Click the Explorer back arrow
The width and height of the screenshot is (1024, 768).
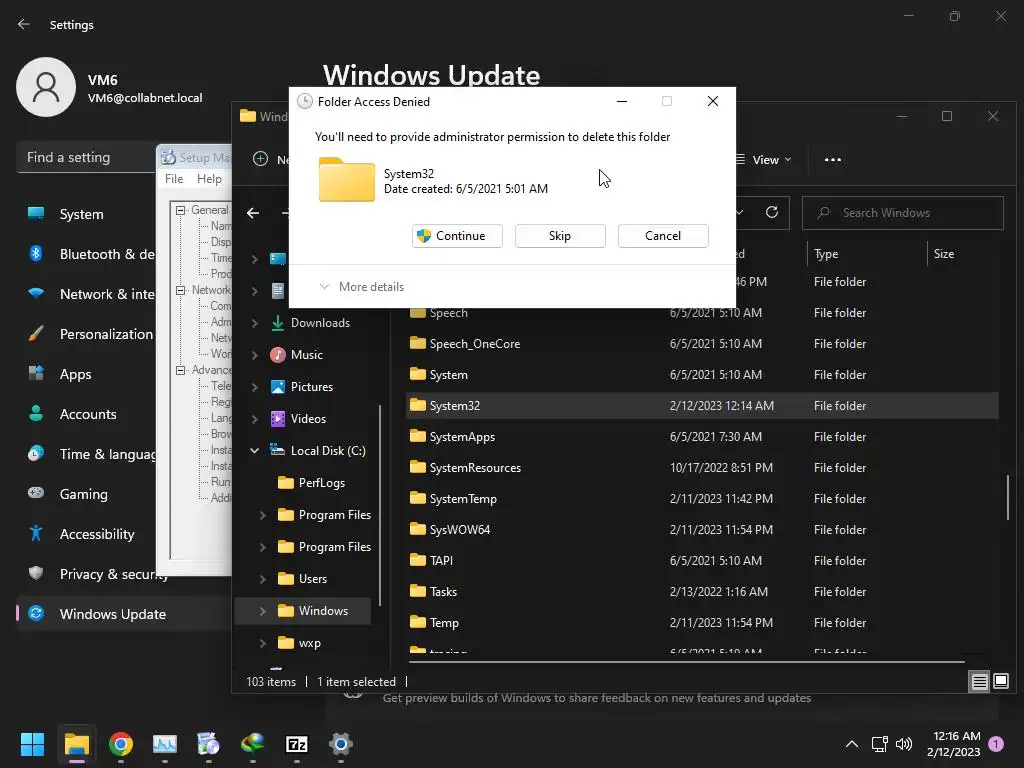pos(253,213)
